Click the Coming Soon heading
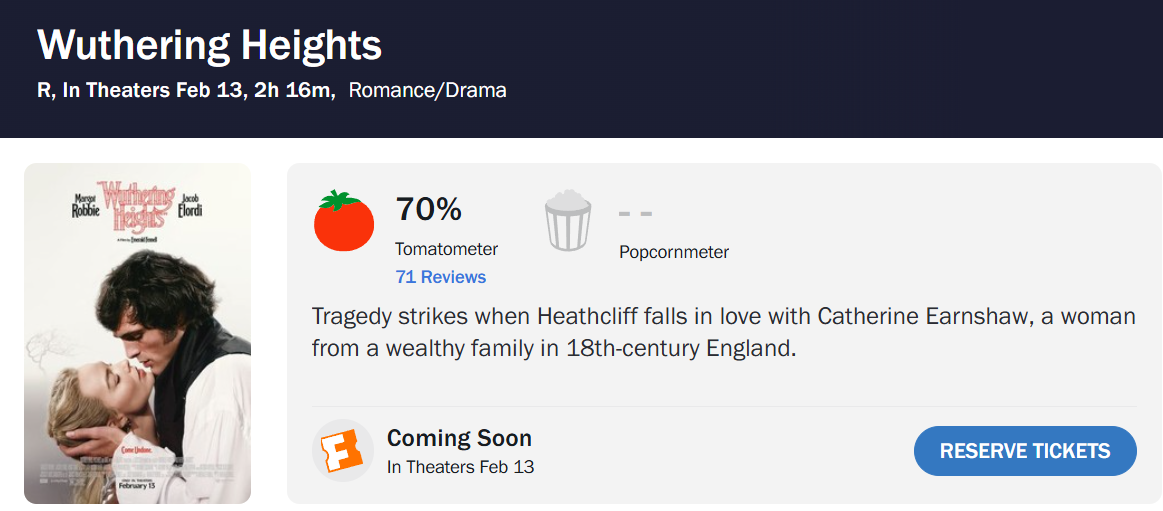Viewport: 1163px width, 511px height. coord(459,438)
